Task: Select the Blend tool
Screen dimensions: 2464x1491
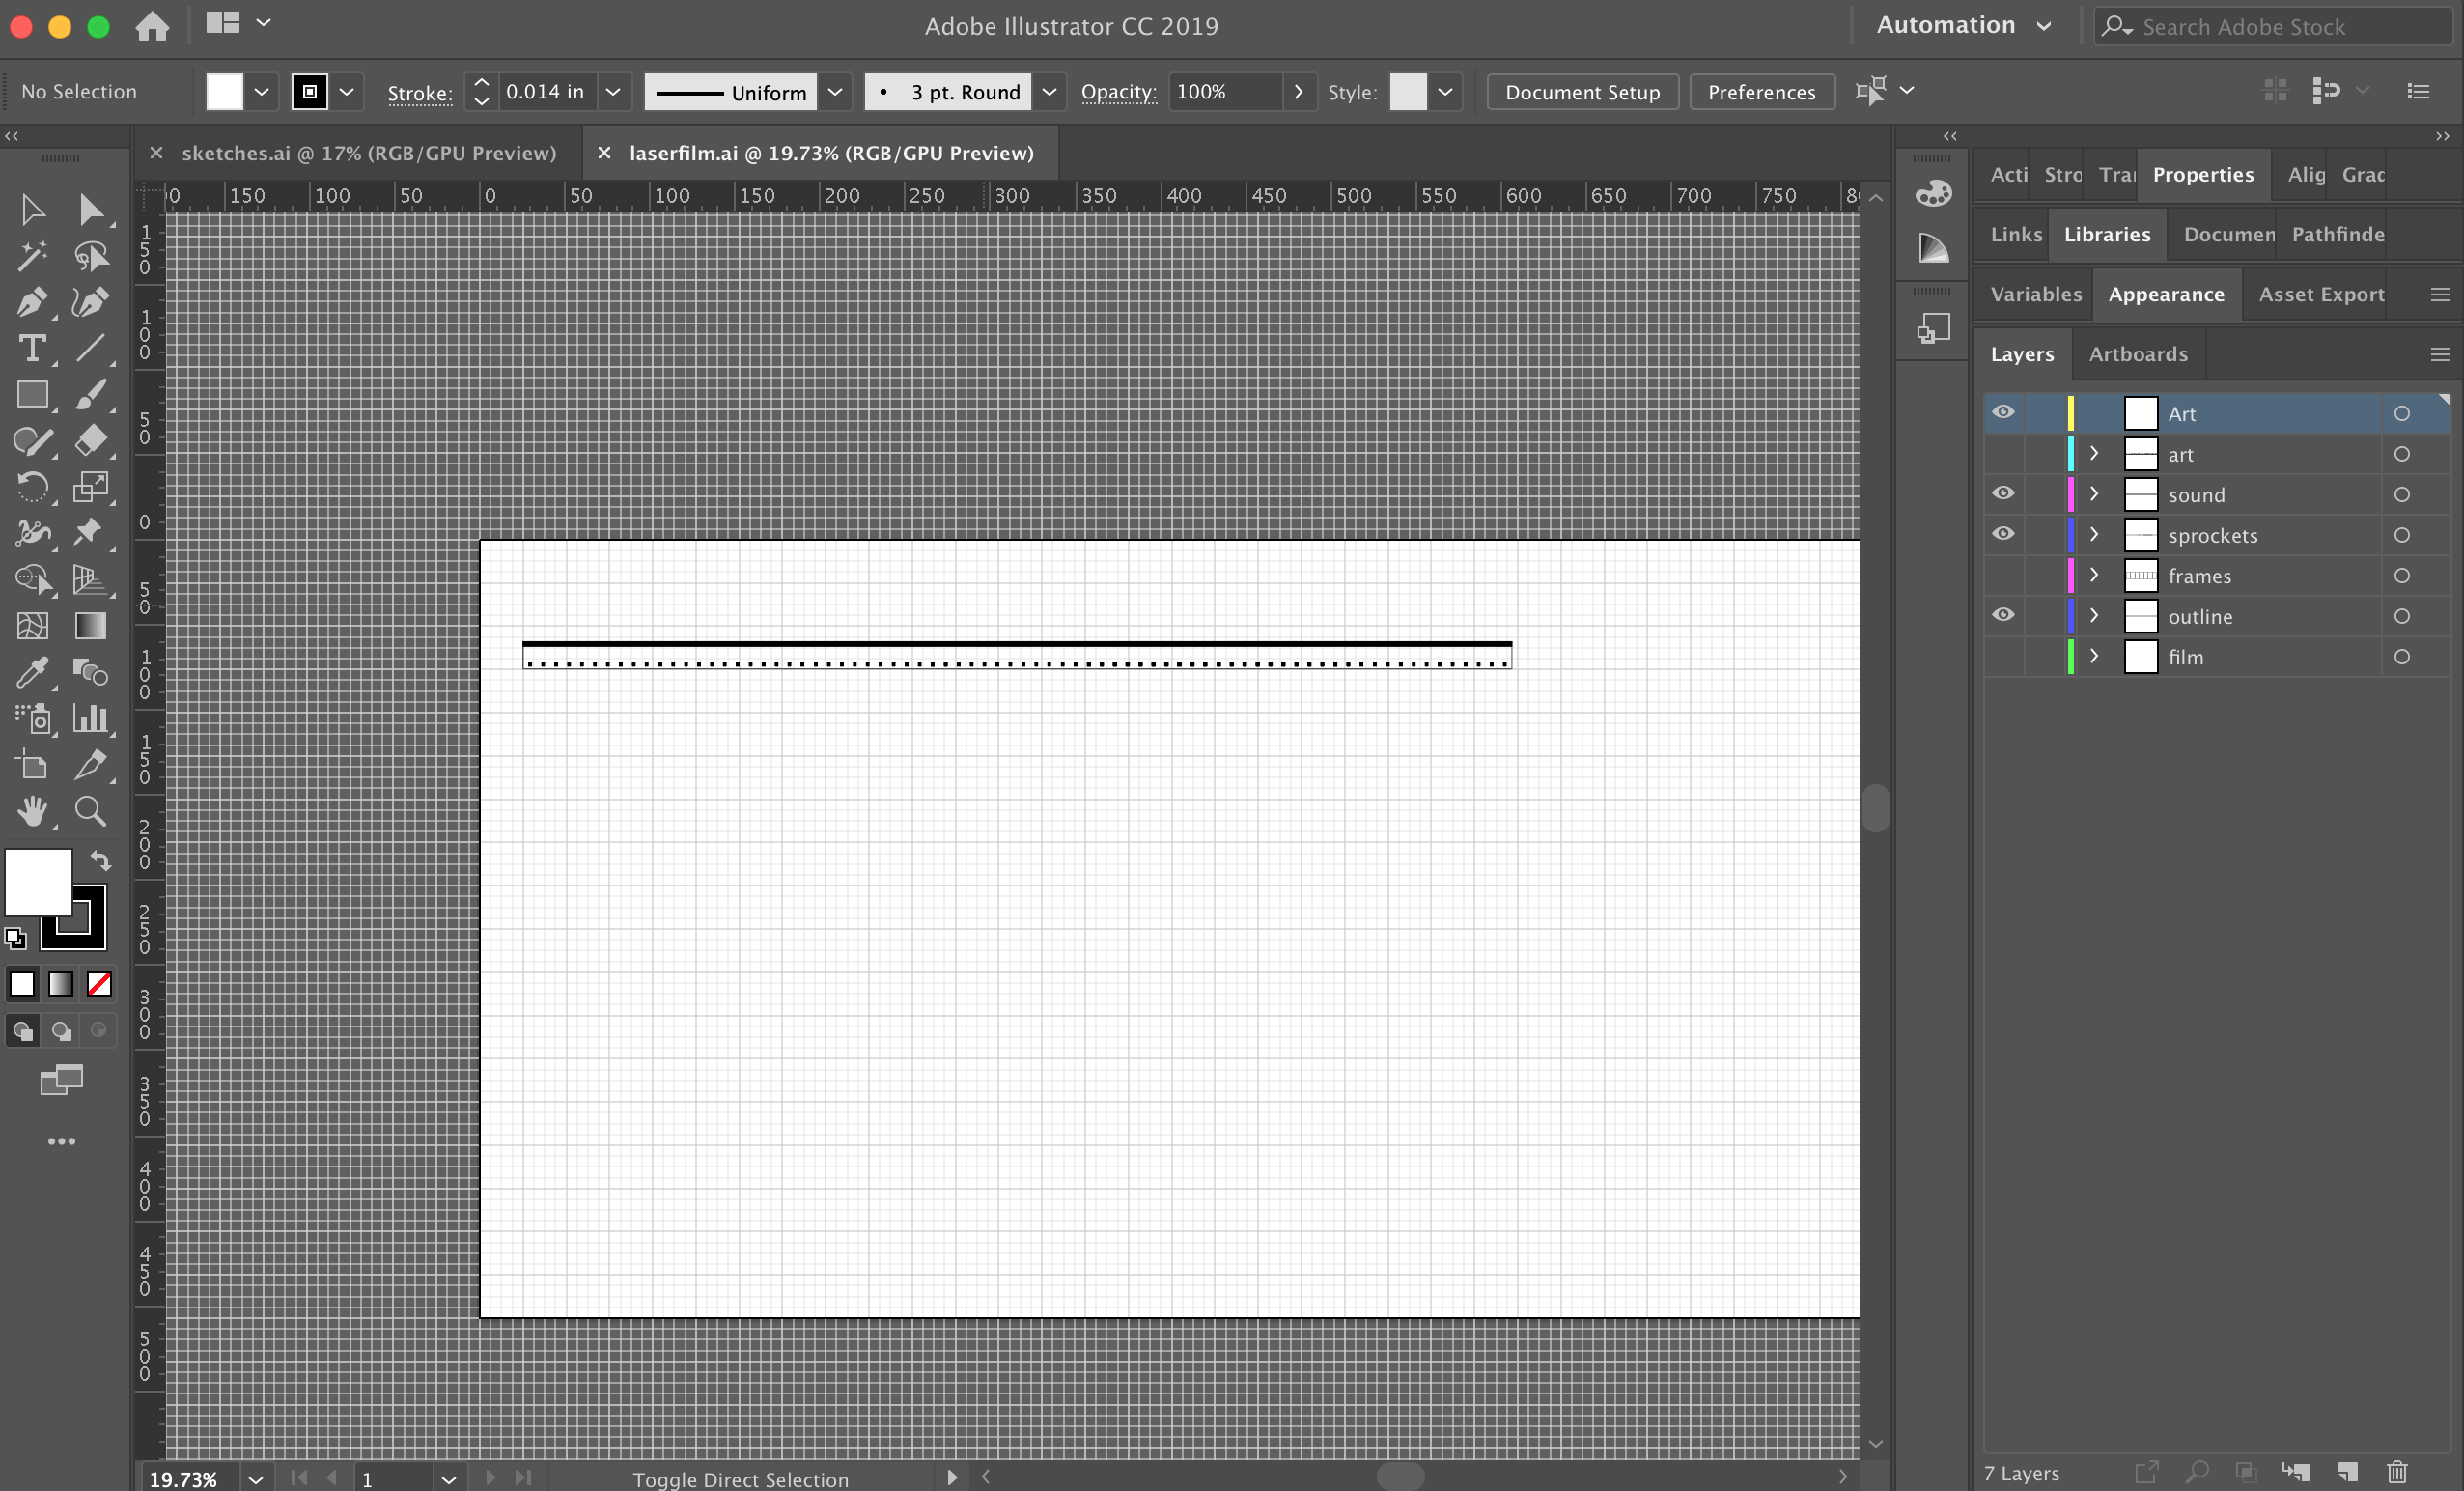Action: 91,672
